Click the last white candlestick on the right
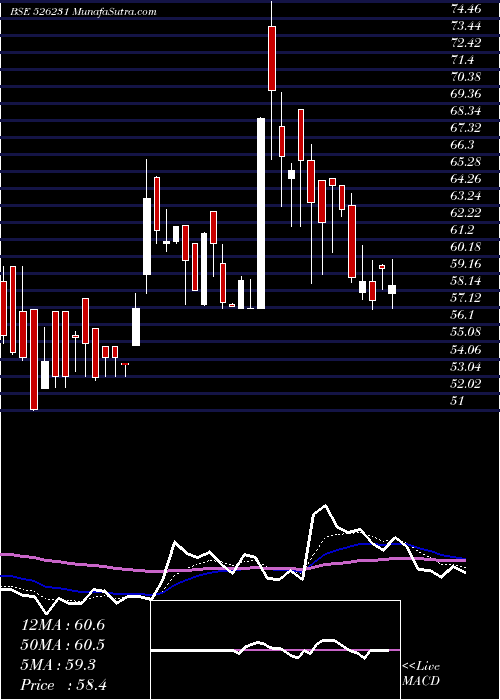 pyautogui.click(x=392, y=289)
